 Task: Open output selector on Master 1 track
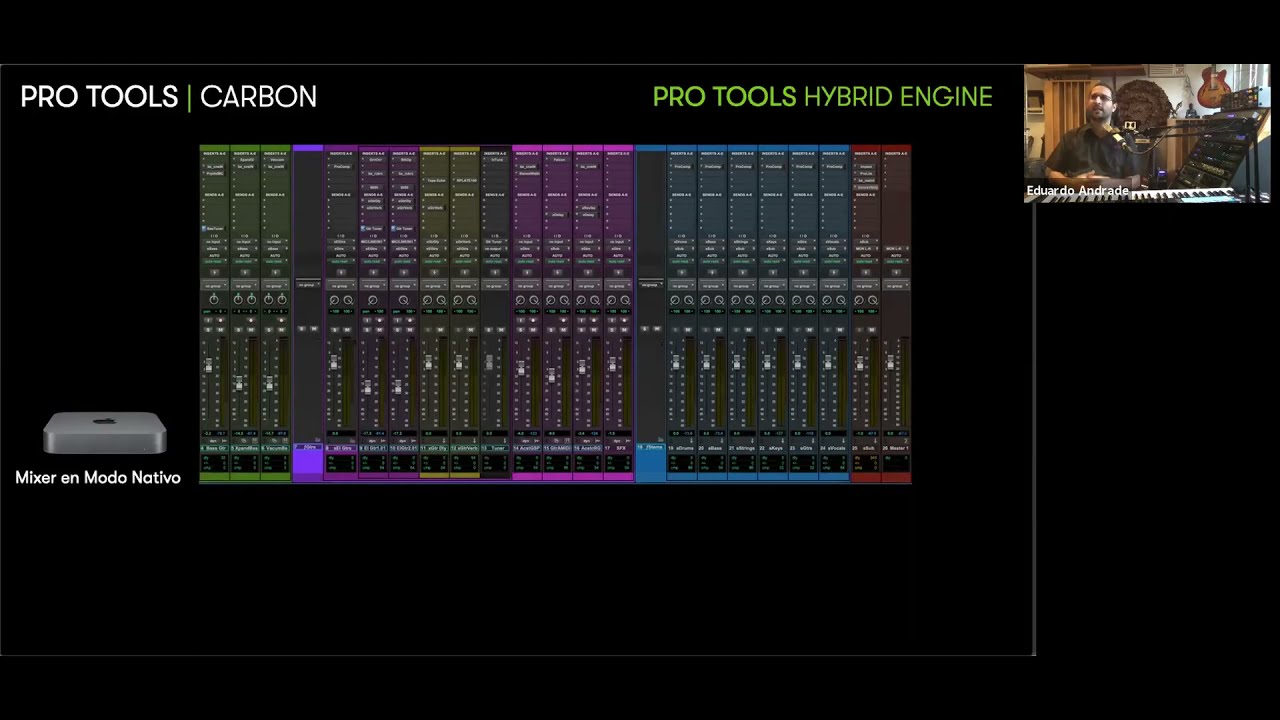tap(896, 248)
